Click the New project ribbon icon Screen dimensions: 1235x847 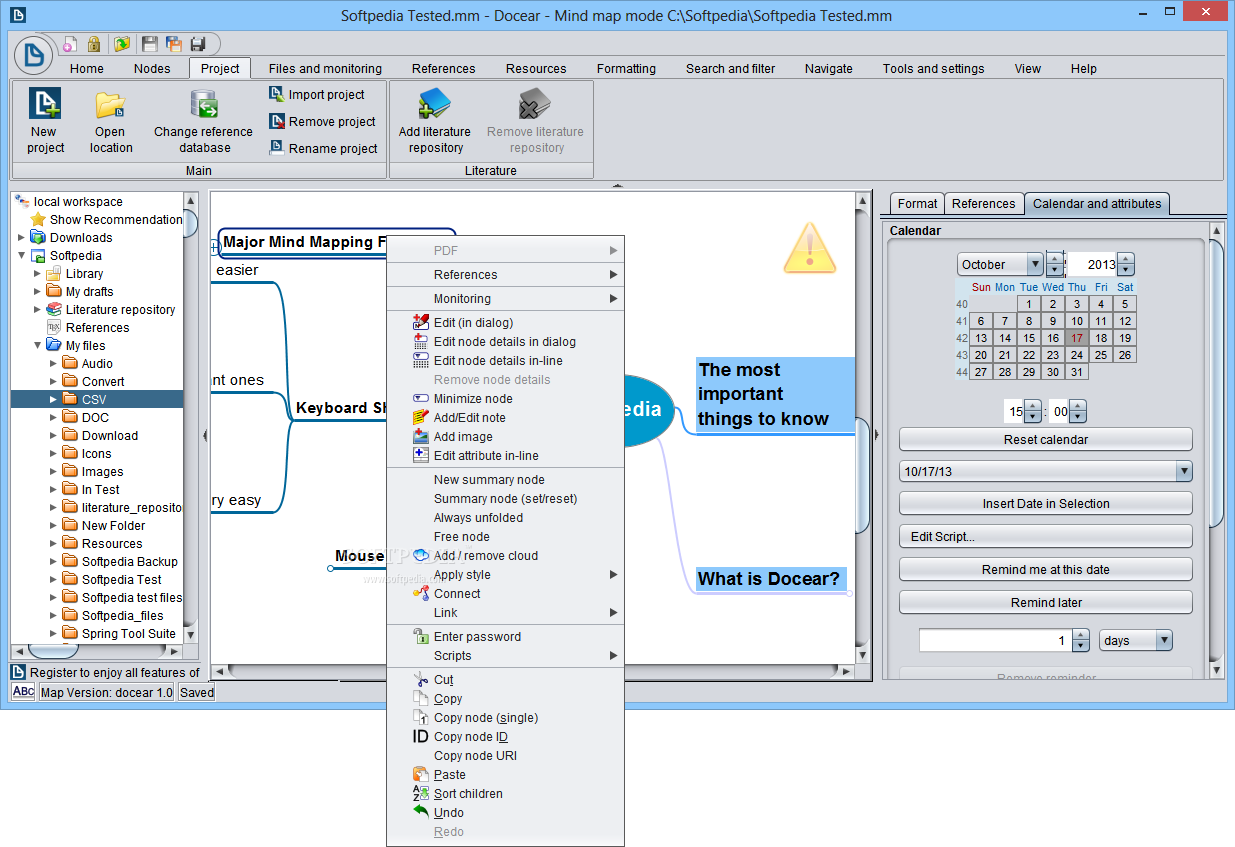(x=45, y=104)
